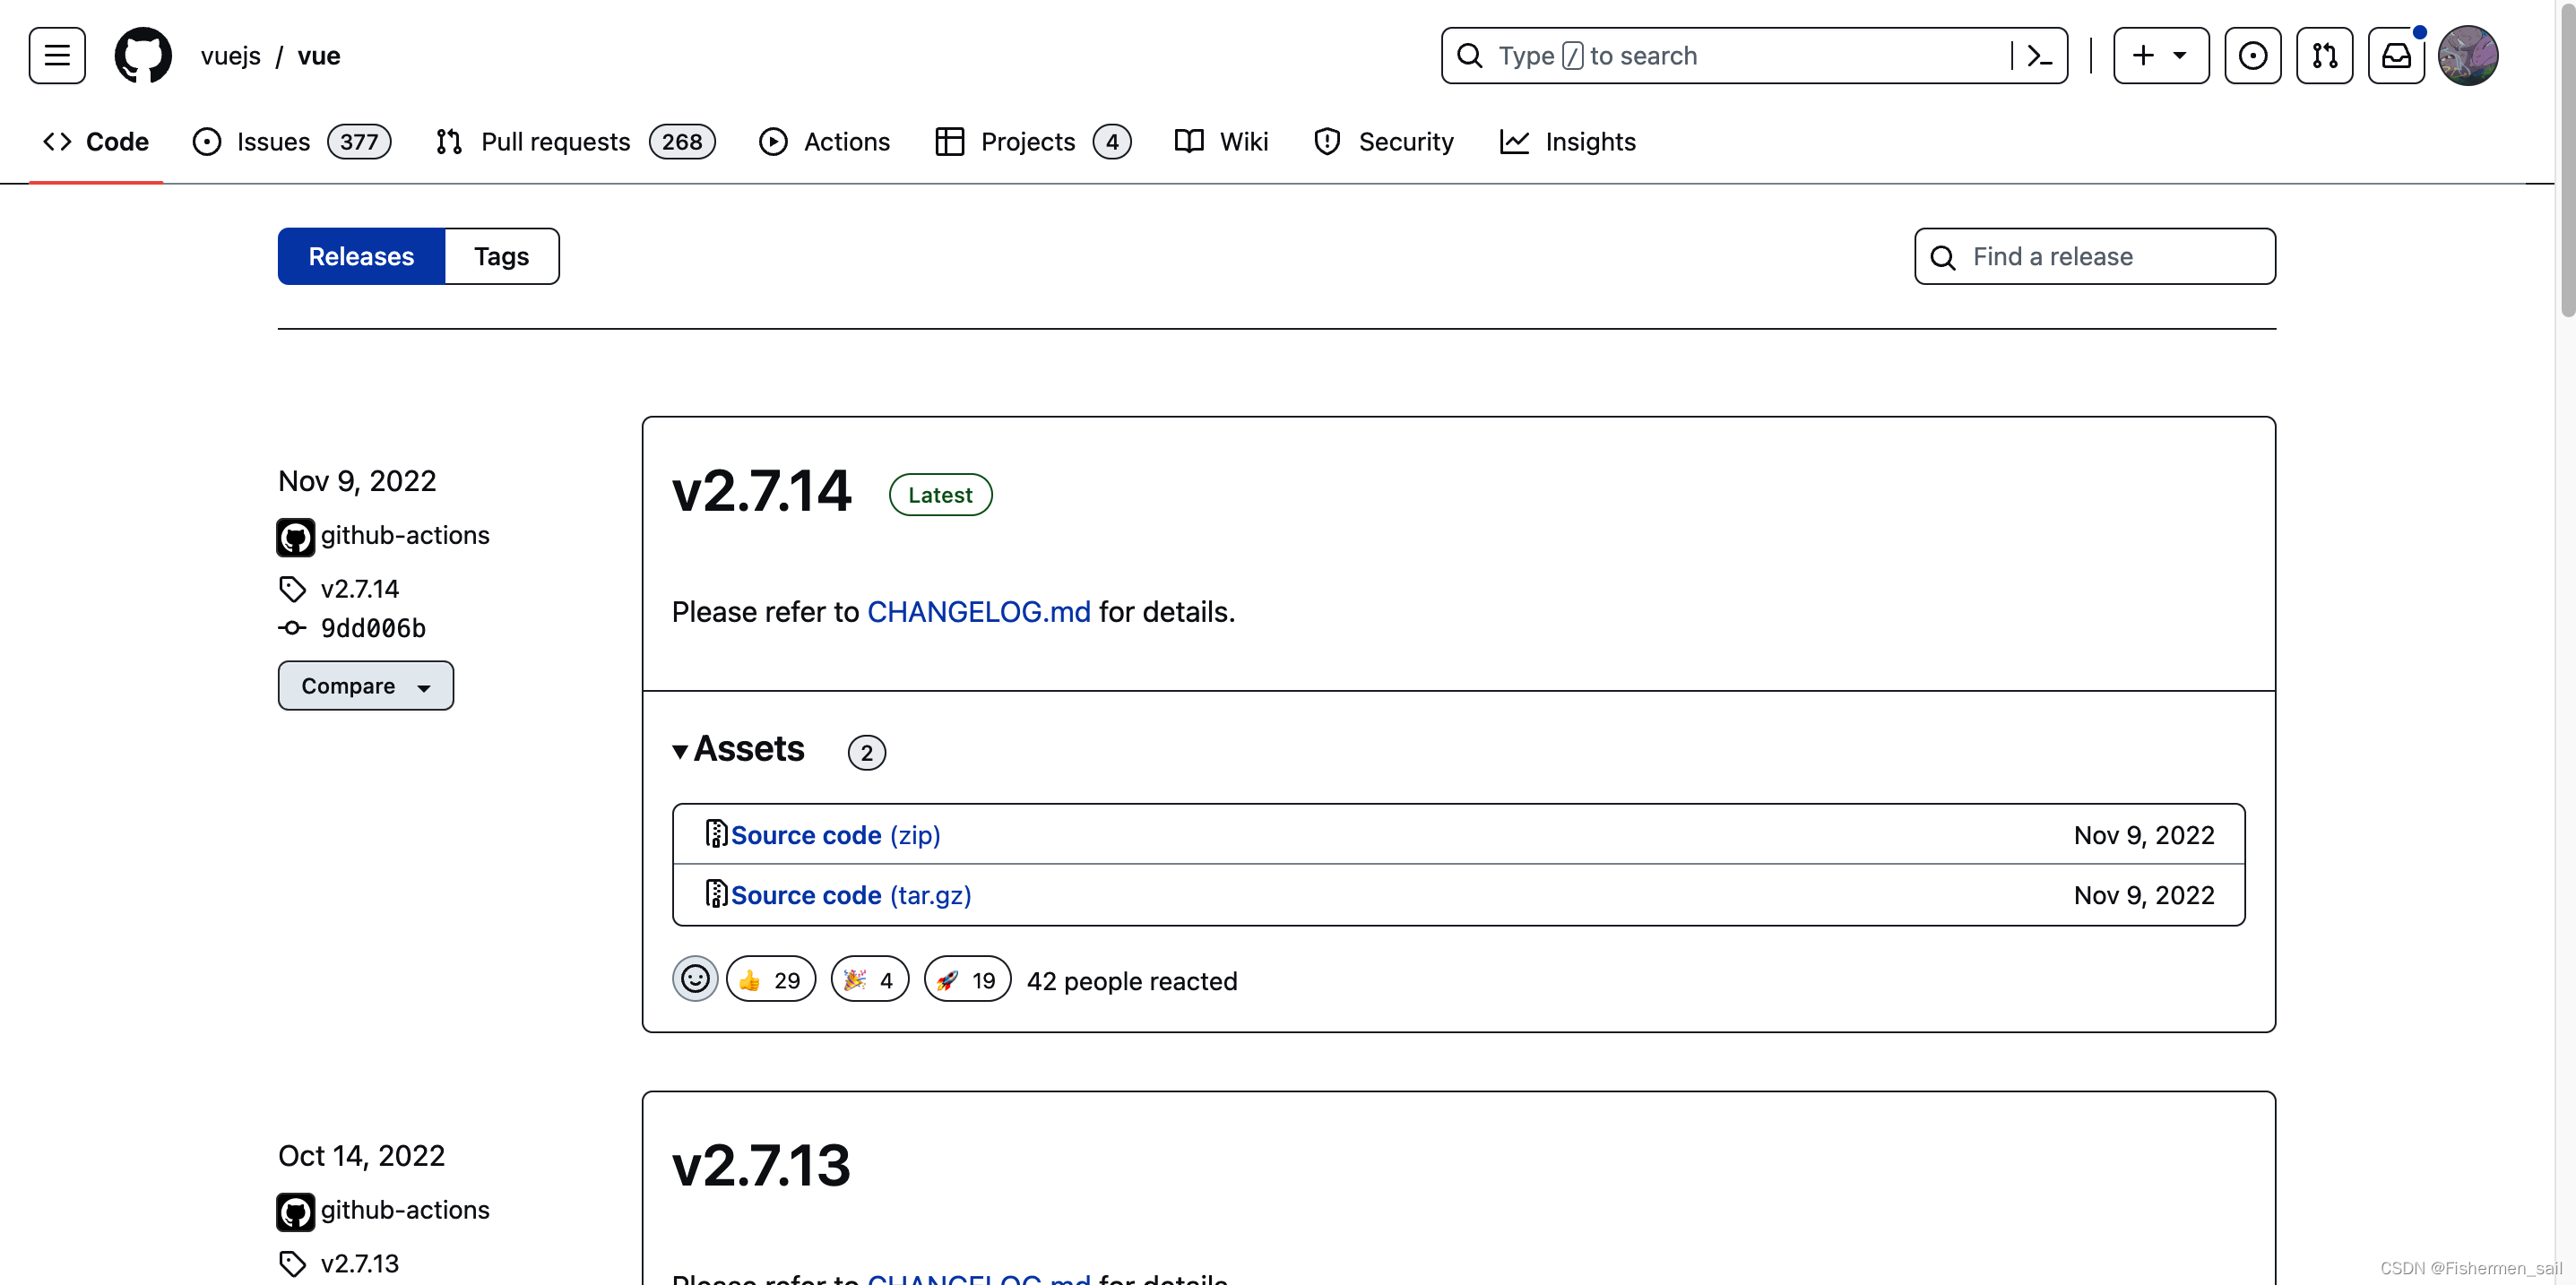Open the notifications inbox icon
The width and height of the screenshot is (2576, 1285).
(x=2396, y=55)
